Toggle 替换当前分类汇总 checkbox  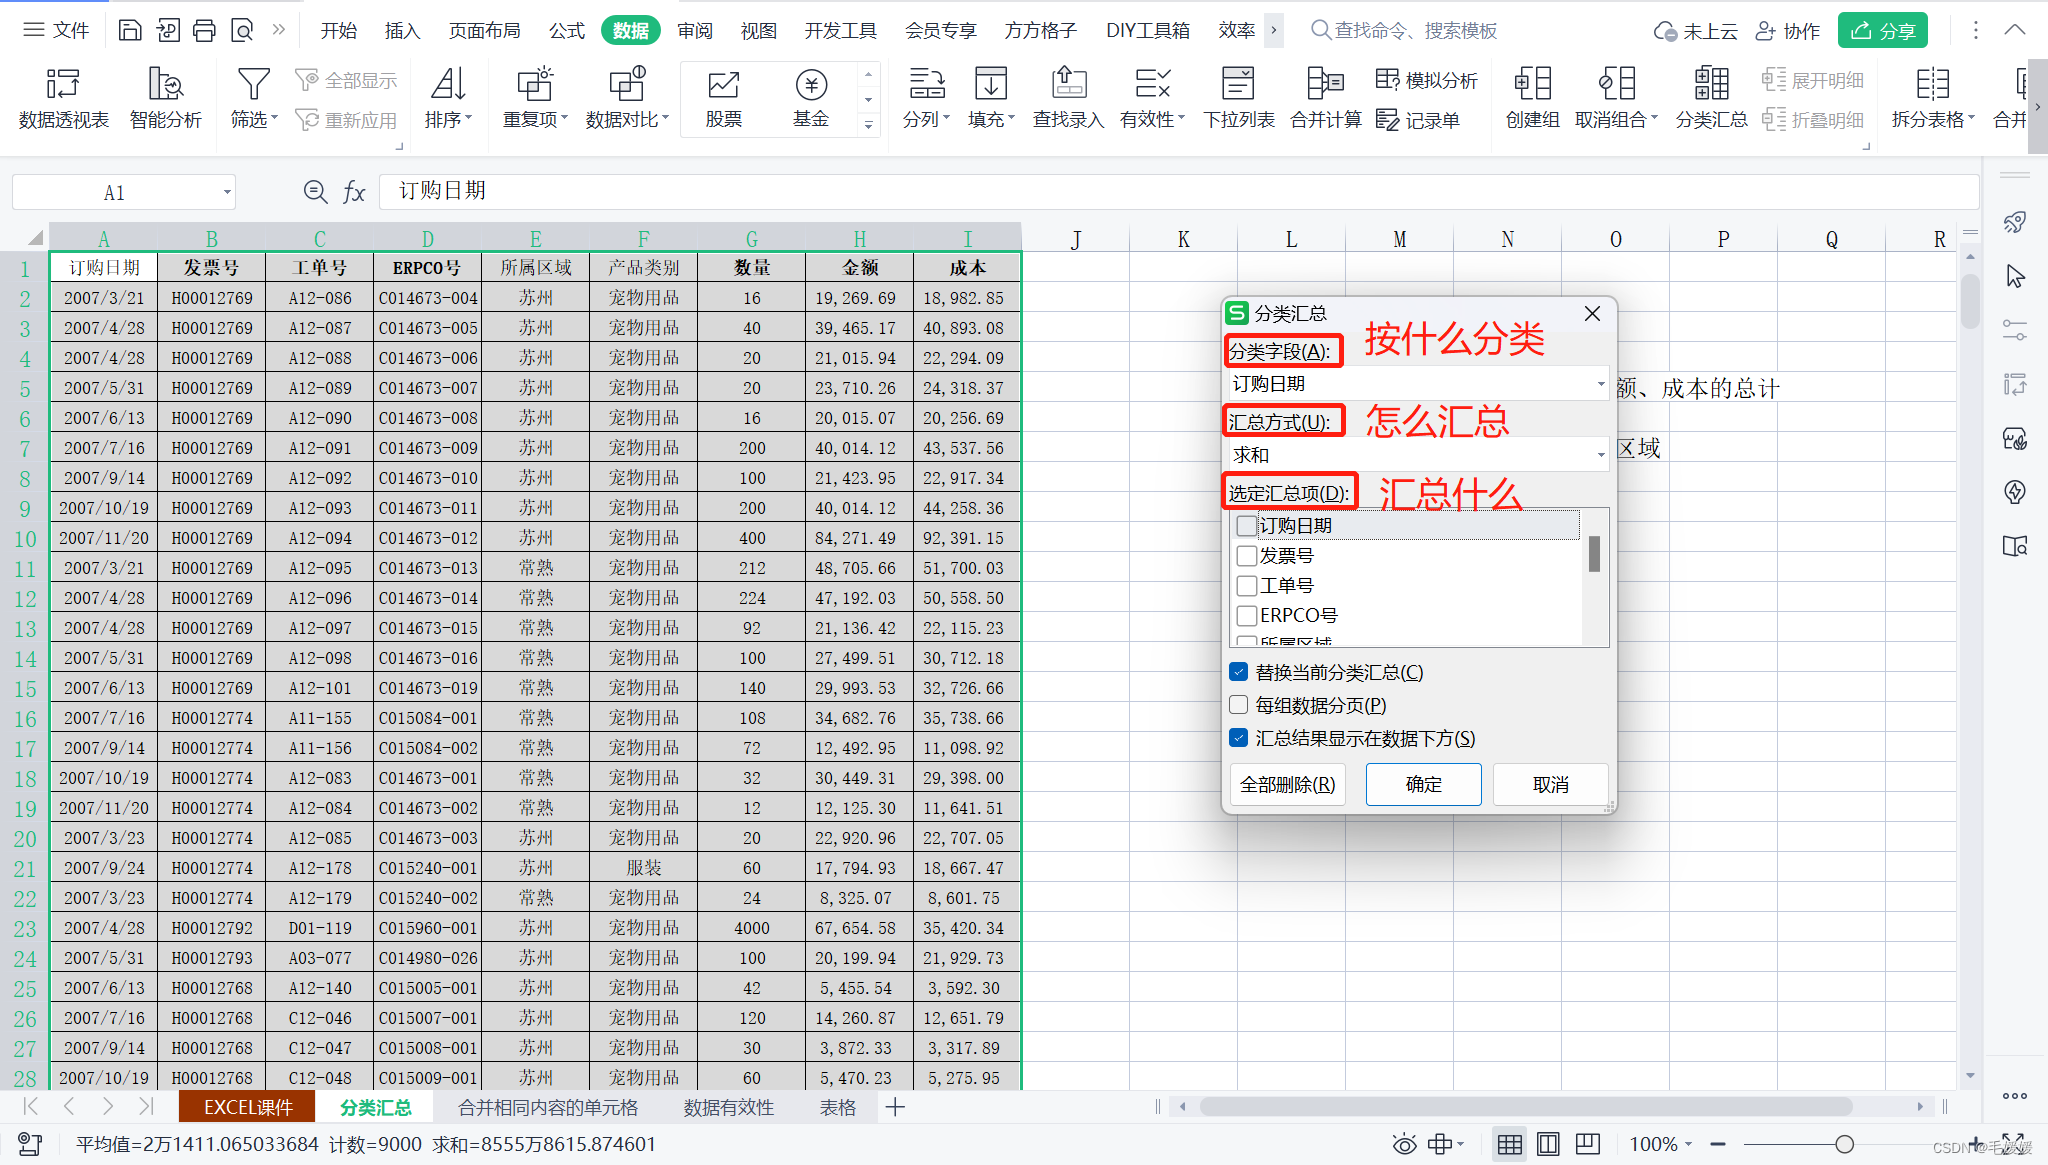coord(1239,672)
